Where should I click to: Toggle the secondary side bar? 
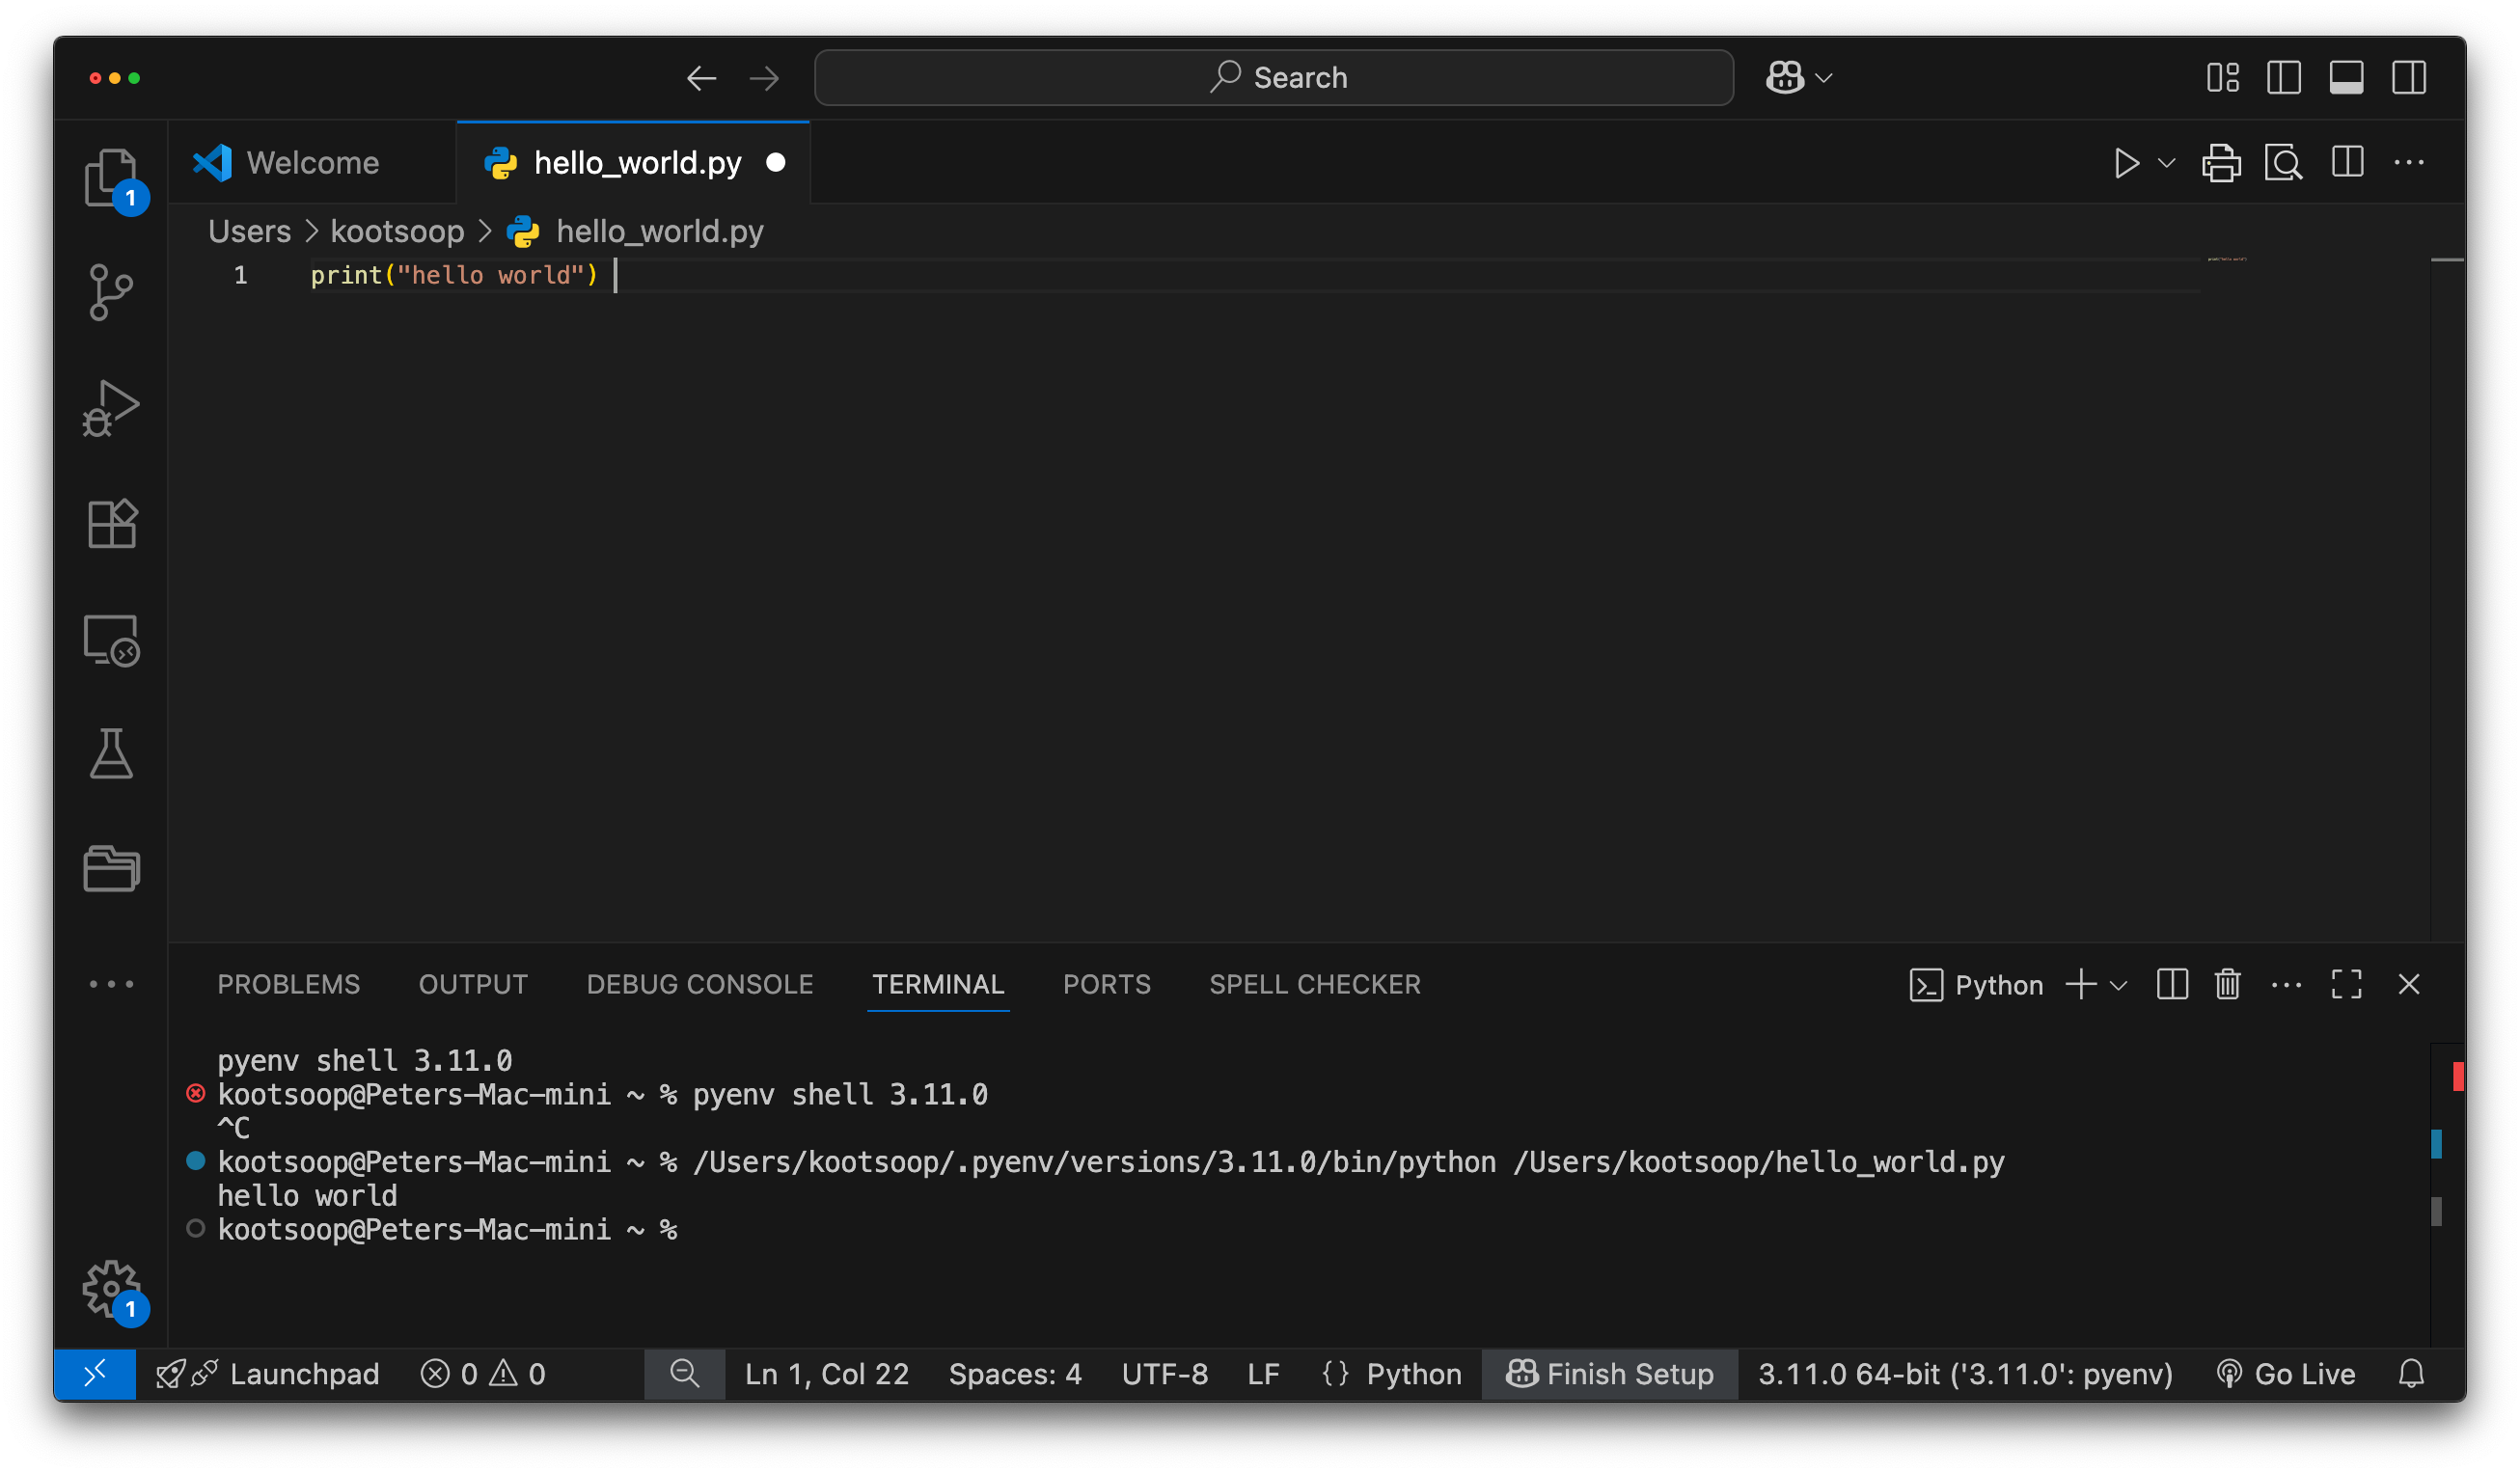(x=2410, y=78)
